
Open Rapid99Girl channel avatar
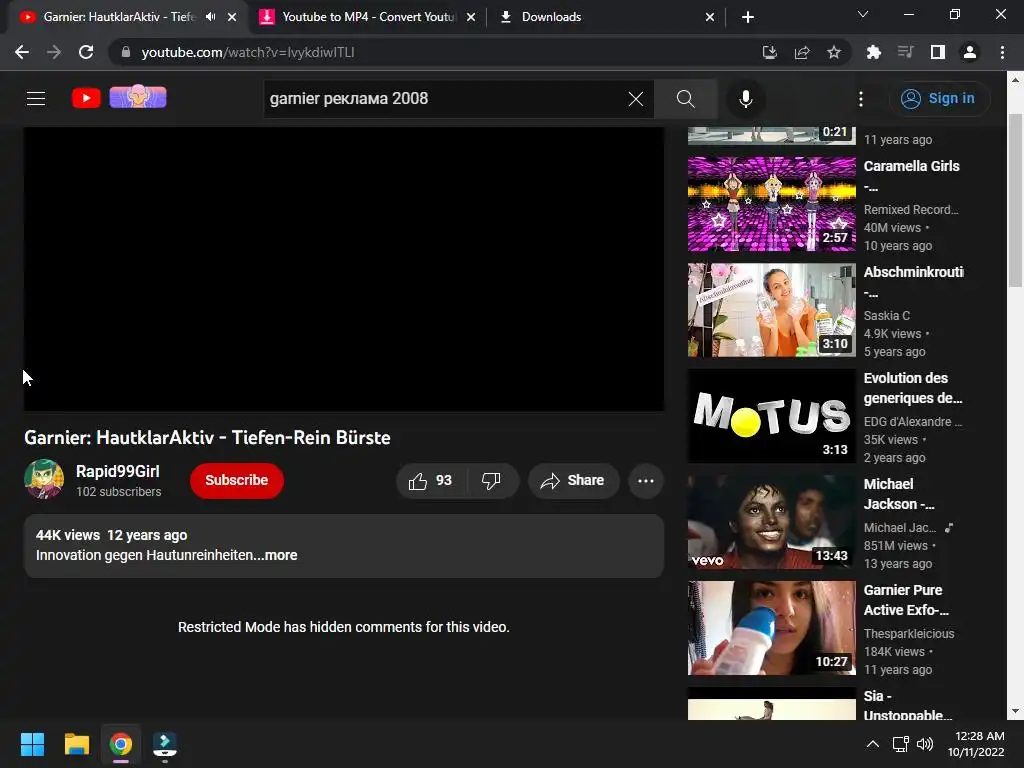click(44, 479)
